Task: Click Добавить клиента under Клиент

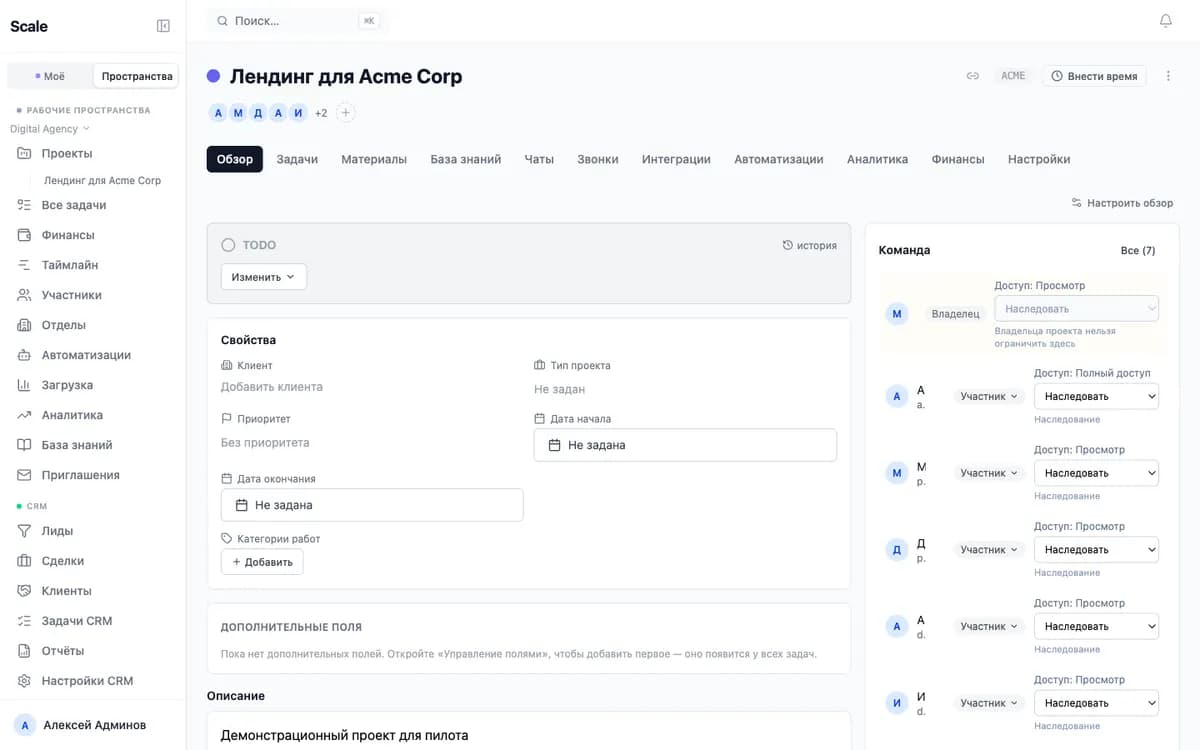Action: pos(272,387)
